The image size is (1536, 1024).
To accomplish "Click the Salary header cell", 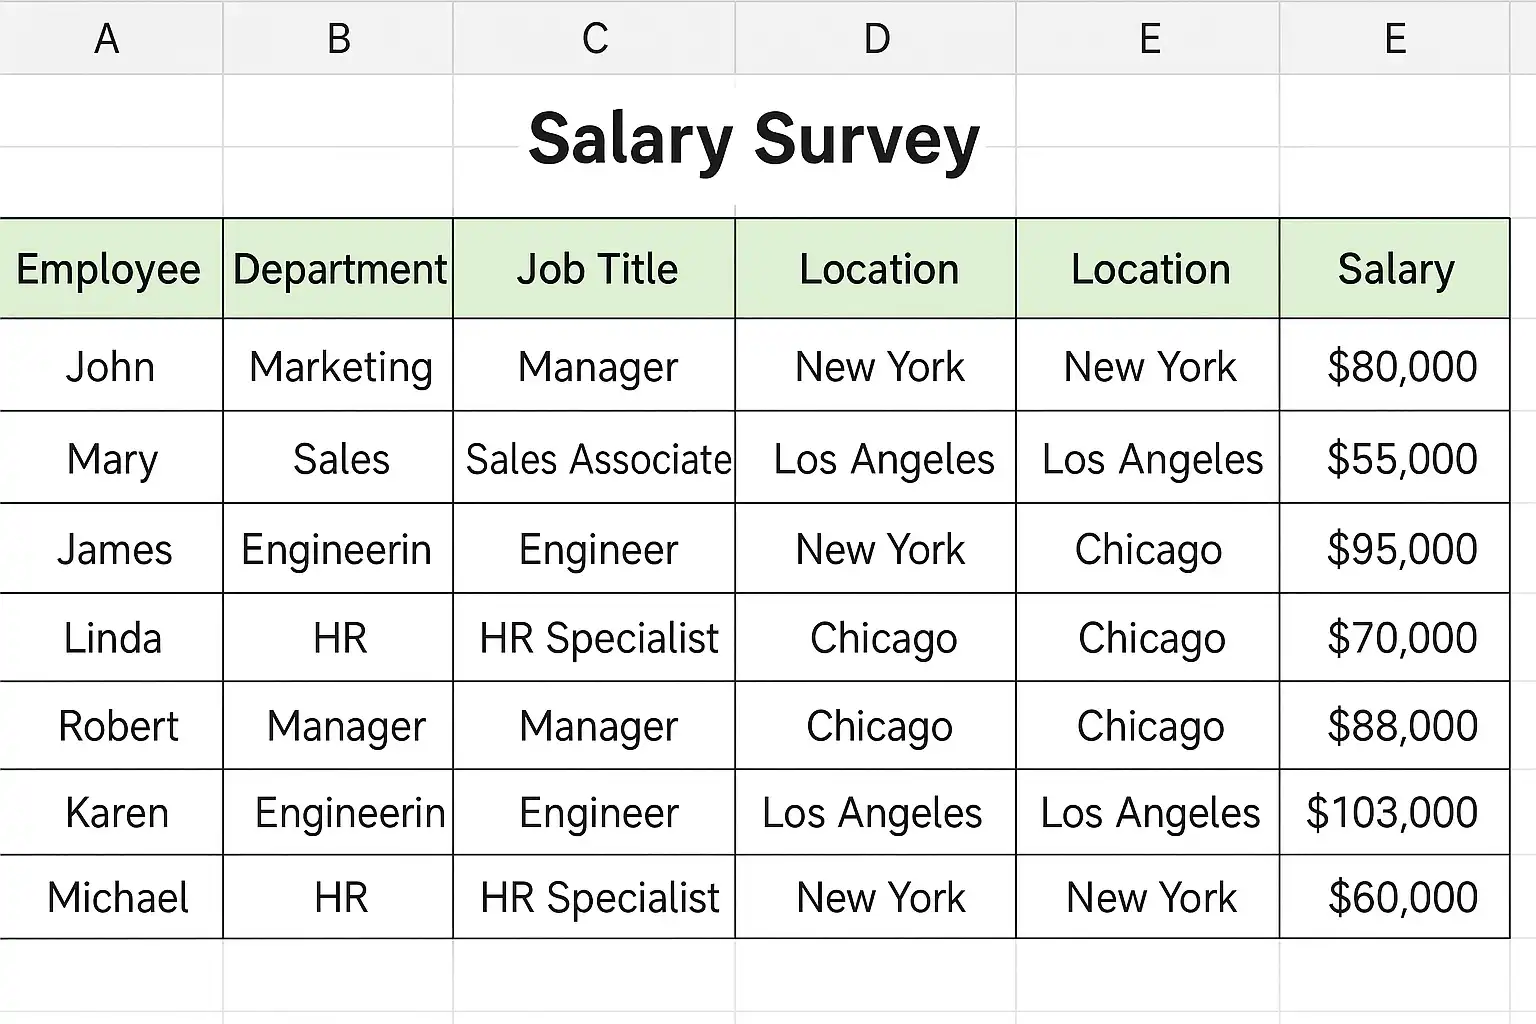I will click(1396, 269).
